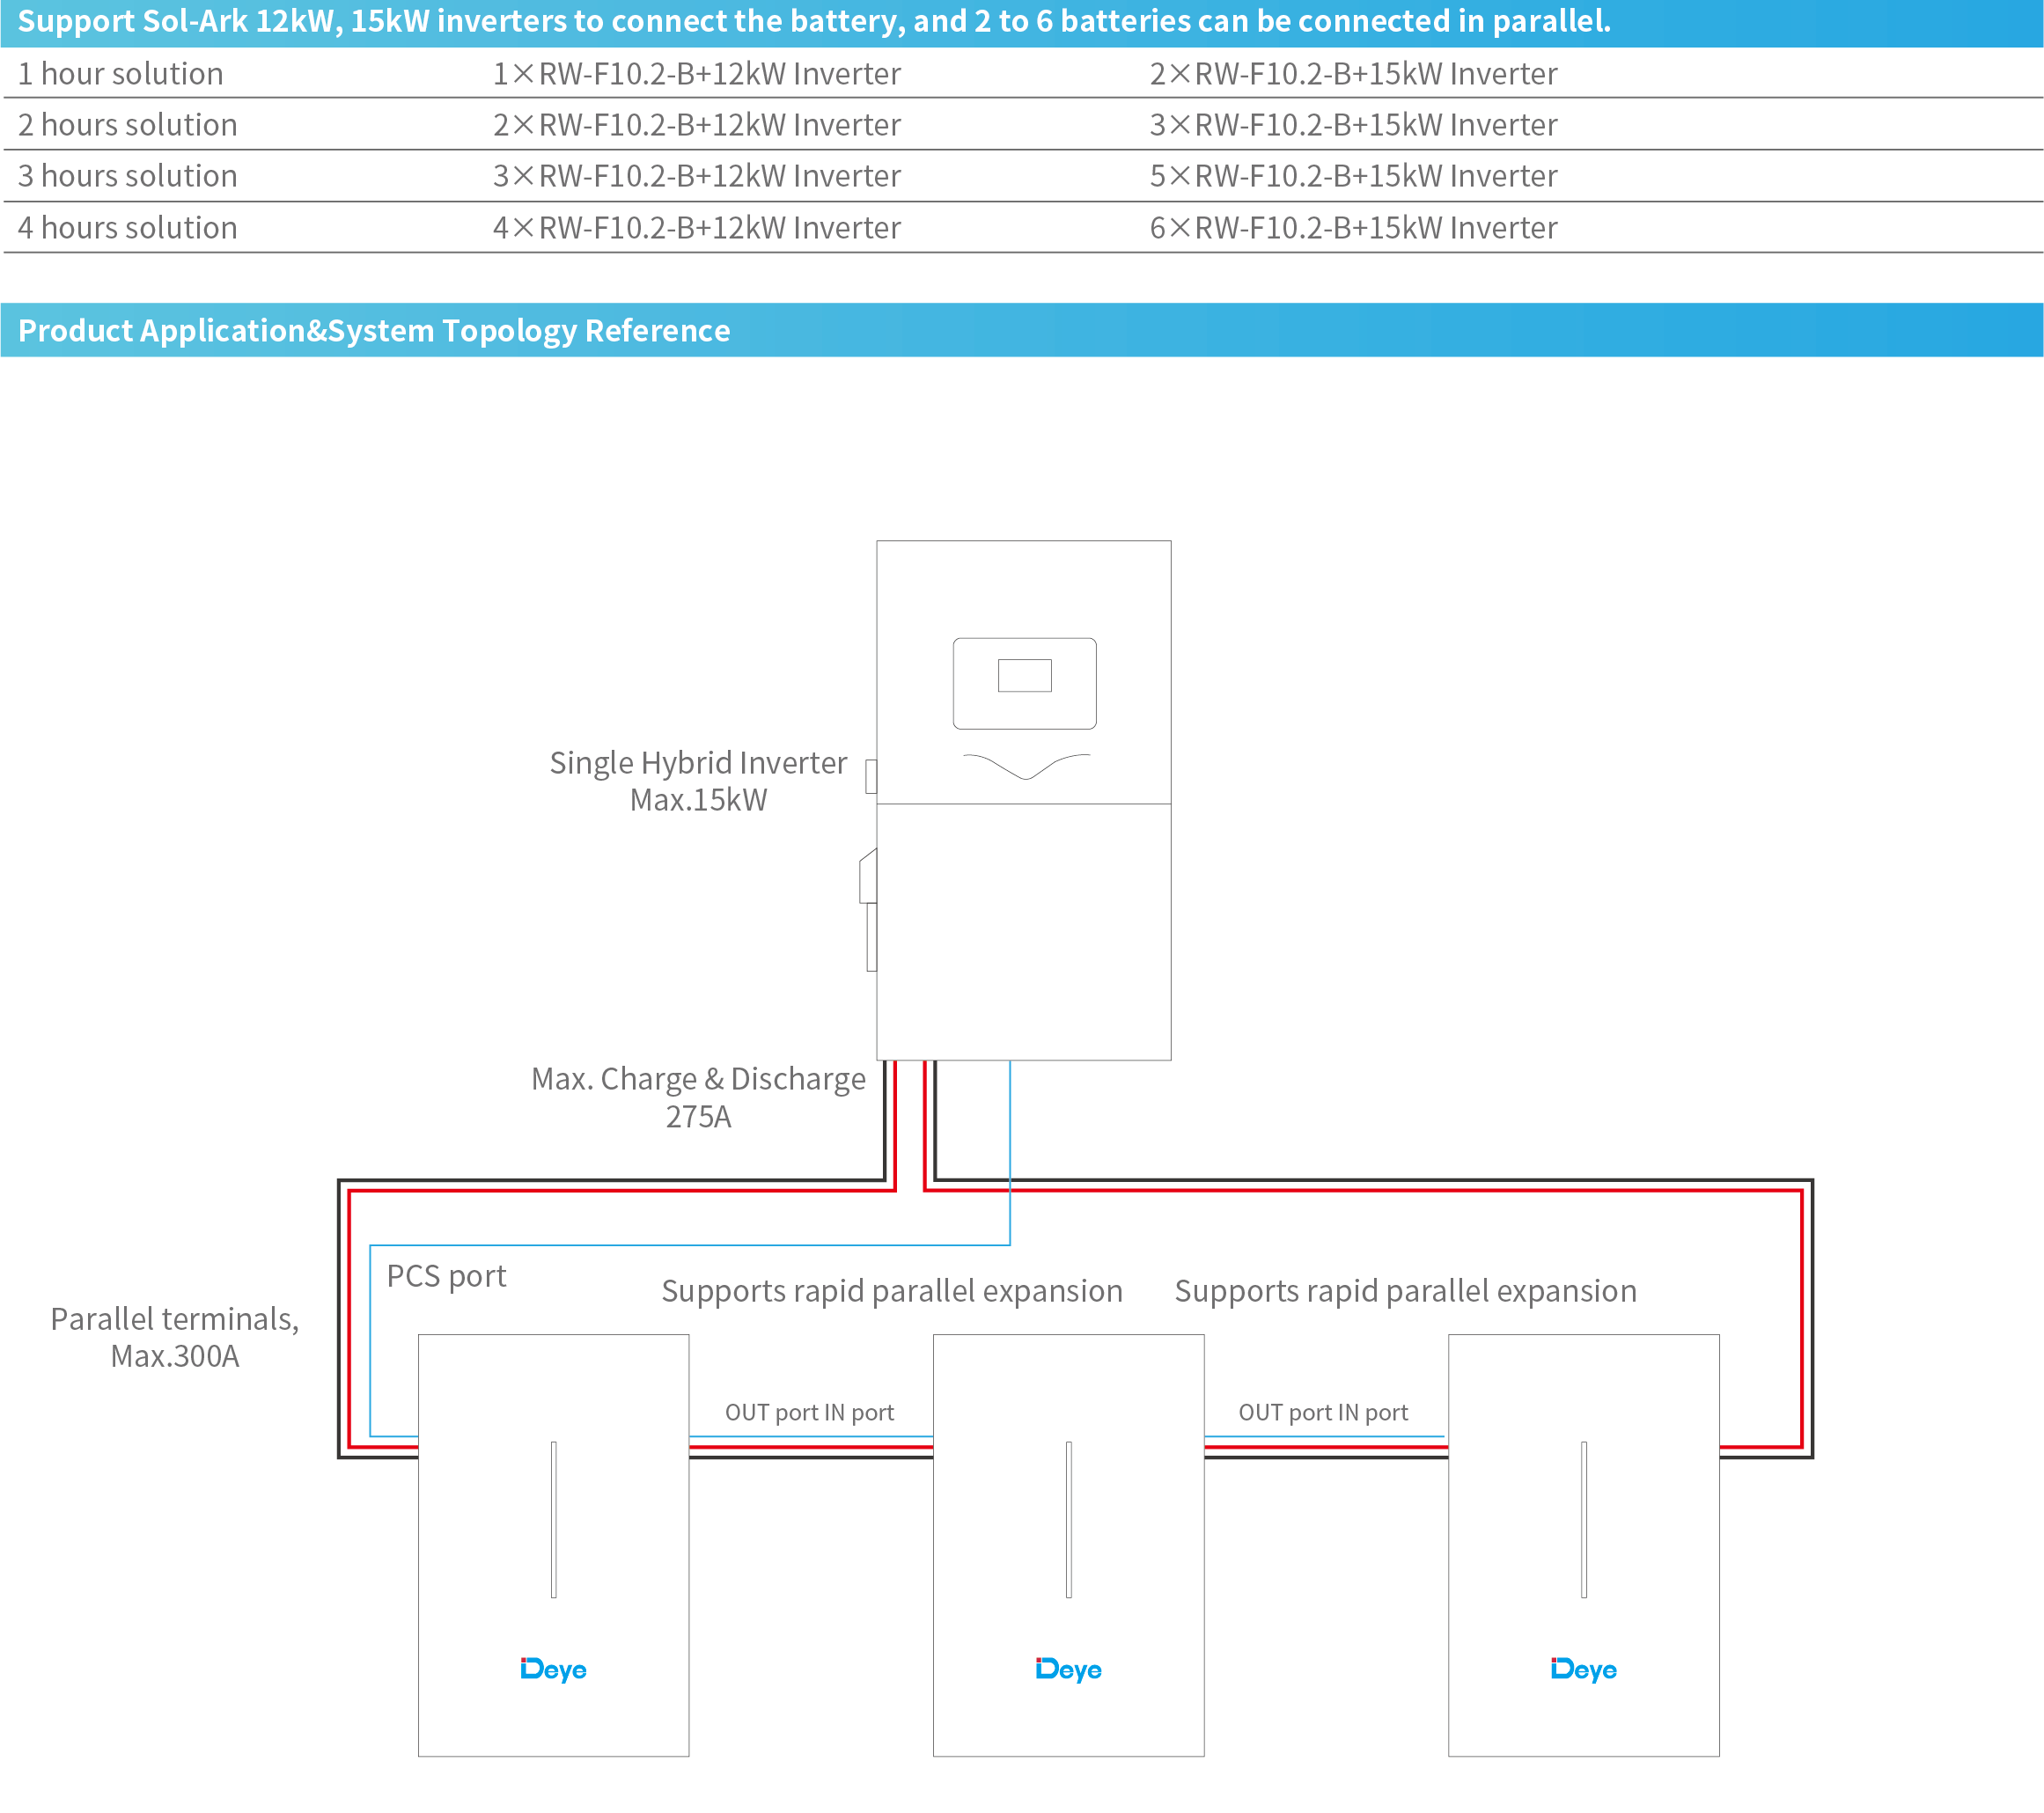Viewport: 2044px width, 1813px height.
Task: Click the hybrid inverter display screen
Action: point(1024,676)
